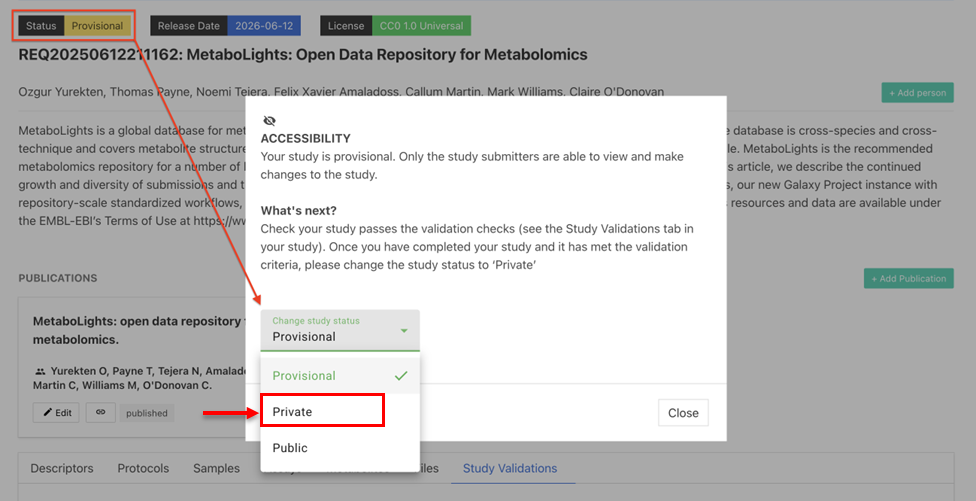This screenshot has height=501, width=976.
Task: Click the pencil Edit button on the publication
Action: (x=56, y=413)
